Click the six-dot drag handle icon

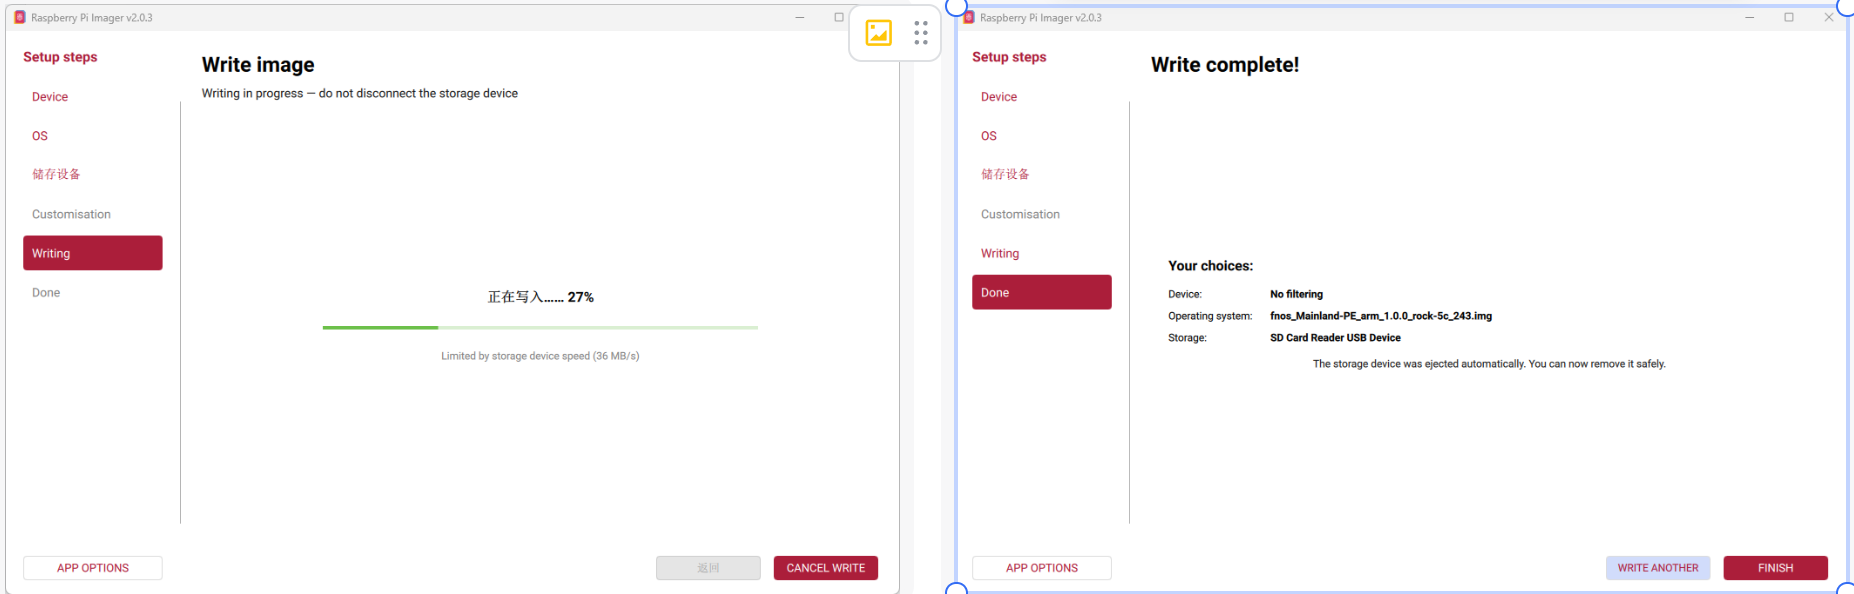tap(921, 33)
